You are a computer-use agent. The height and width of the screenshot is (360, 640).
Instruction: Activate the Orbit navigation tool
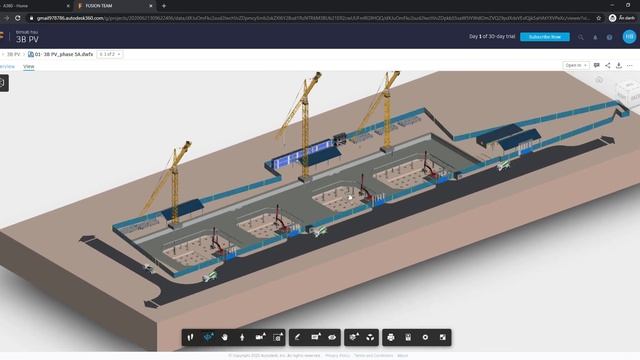point(209,337)
